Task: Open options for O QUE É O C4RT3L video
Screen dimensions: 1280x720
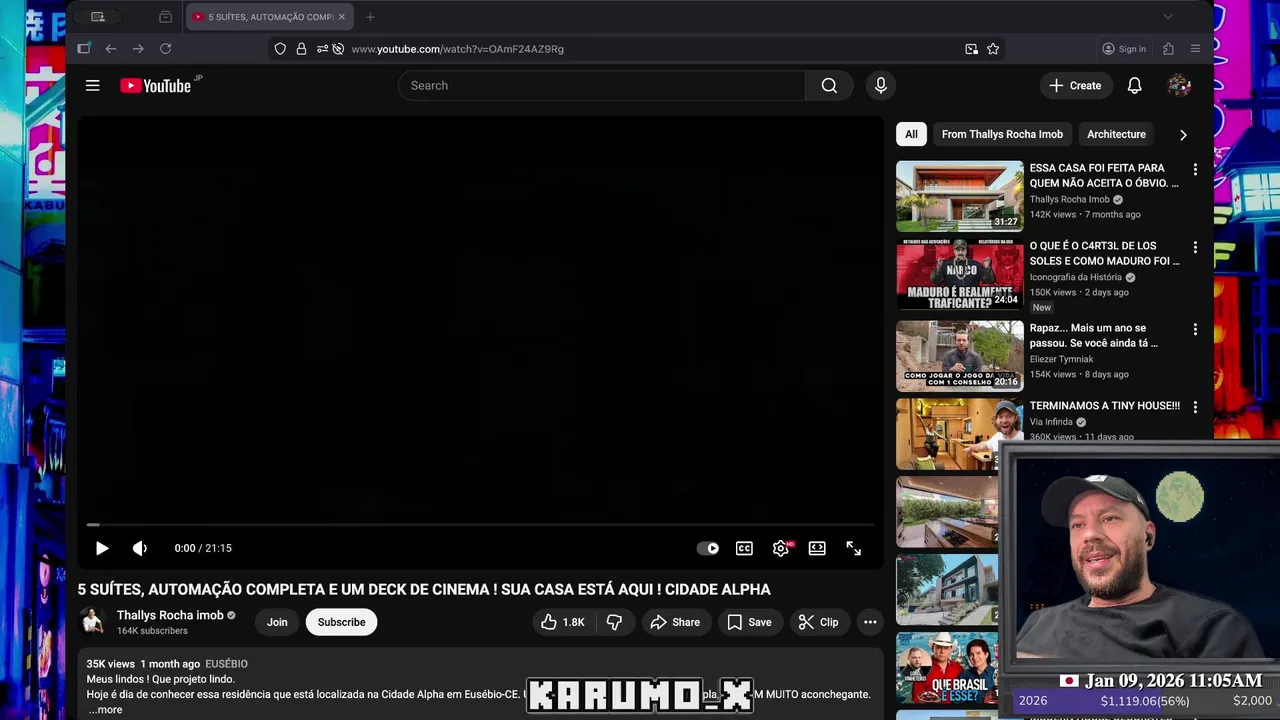Action: coord(1195,247)
